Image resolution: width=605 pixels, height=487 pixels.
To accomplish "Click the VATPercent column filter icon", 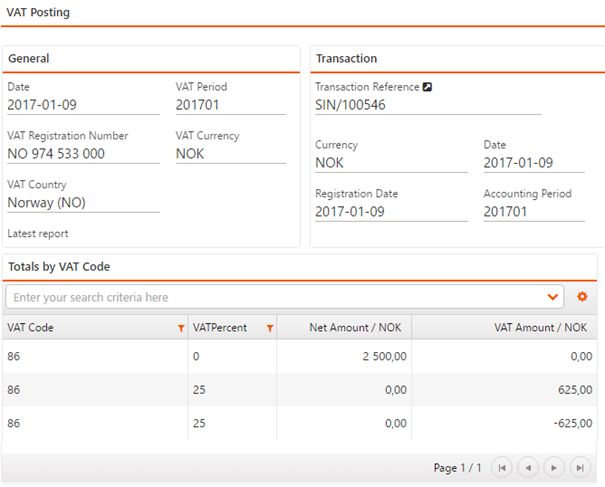I will click(270, 328).
